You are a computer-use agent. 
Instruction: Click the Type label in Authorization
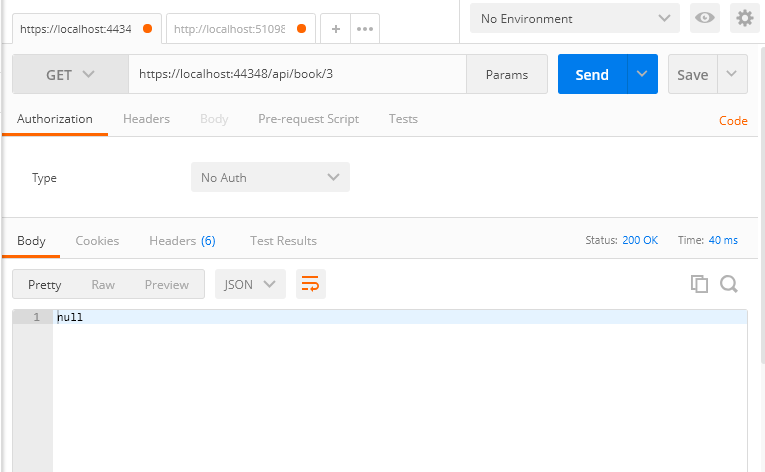(44, 178)
